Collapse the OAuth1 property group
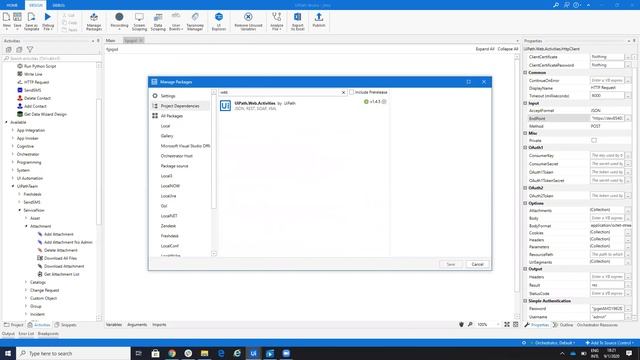This screenshot has width=640, height=360. (526, 147)
